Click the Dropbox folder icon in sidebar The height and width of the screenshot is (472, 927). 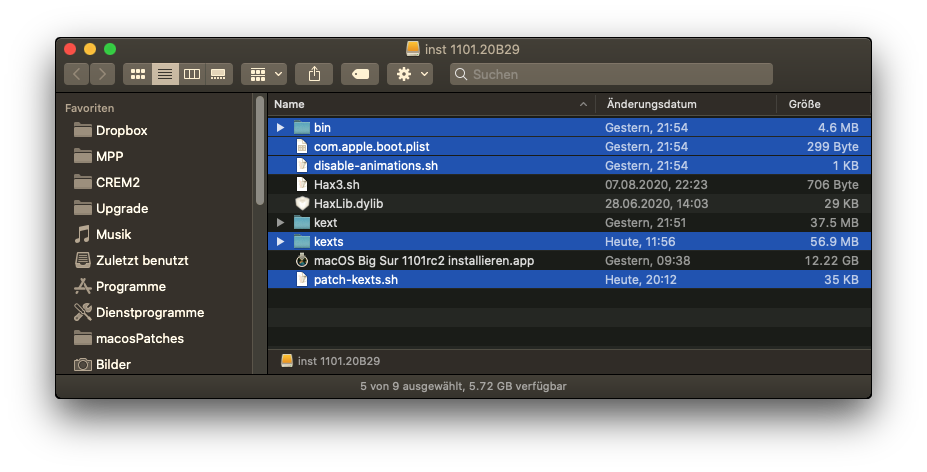[x=83, y=130]
